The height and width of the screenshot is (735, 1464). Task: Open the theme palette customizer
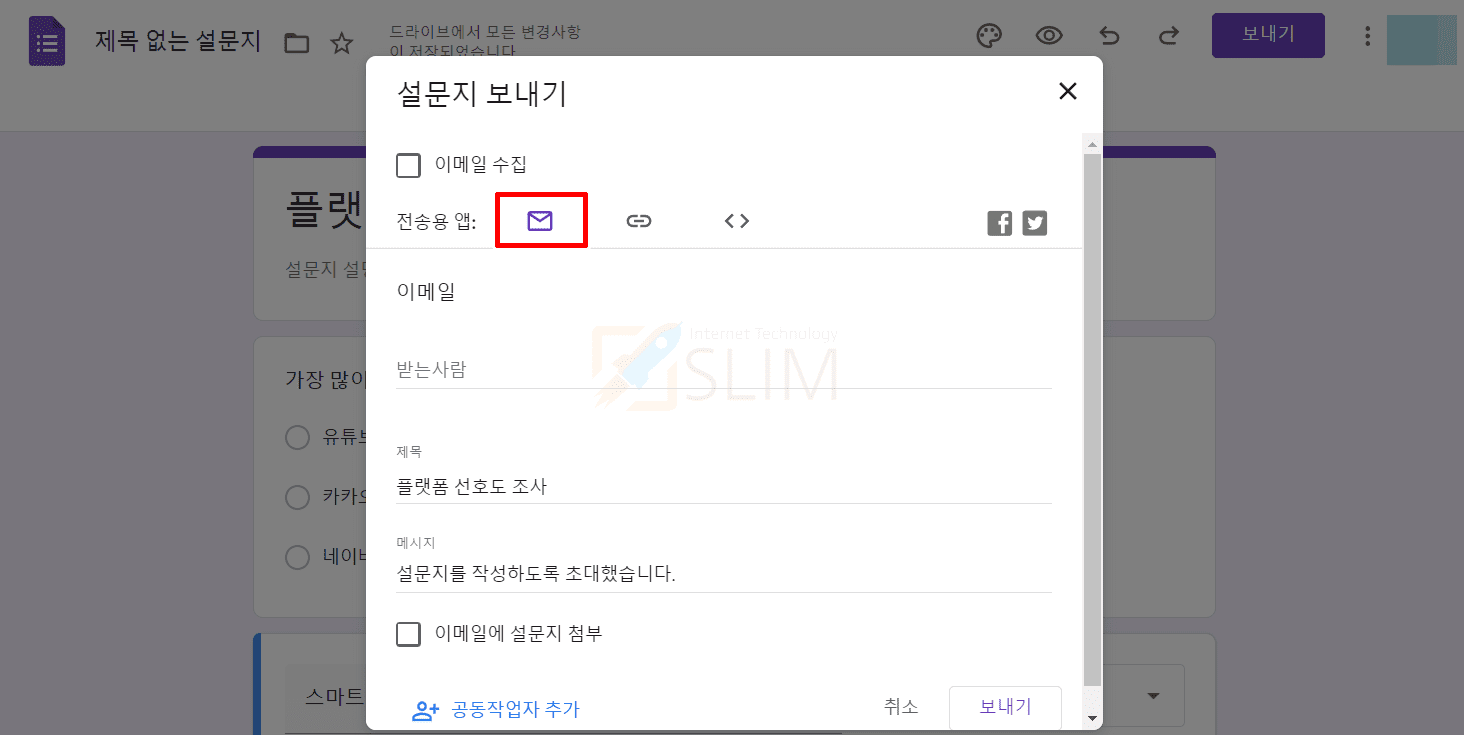coord(988,36)
